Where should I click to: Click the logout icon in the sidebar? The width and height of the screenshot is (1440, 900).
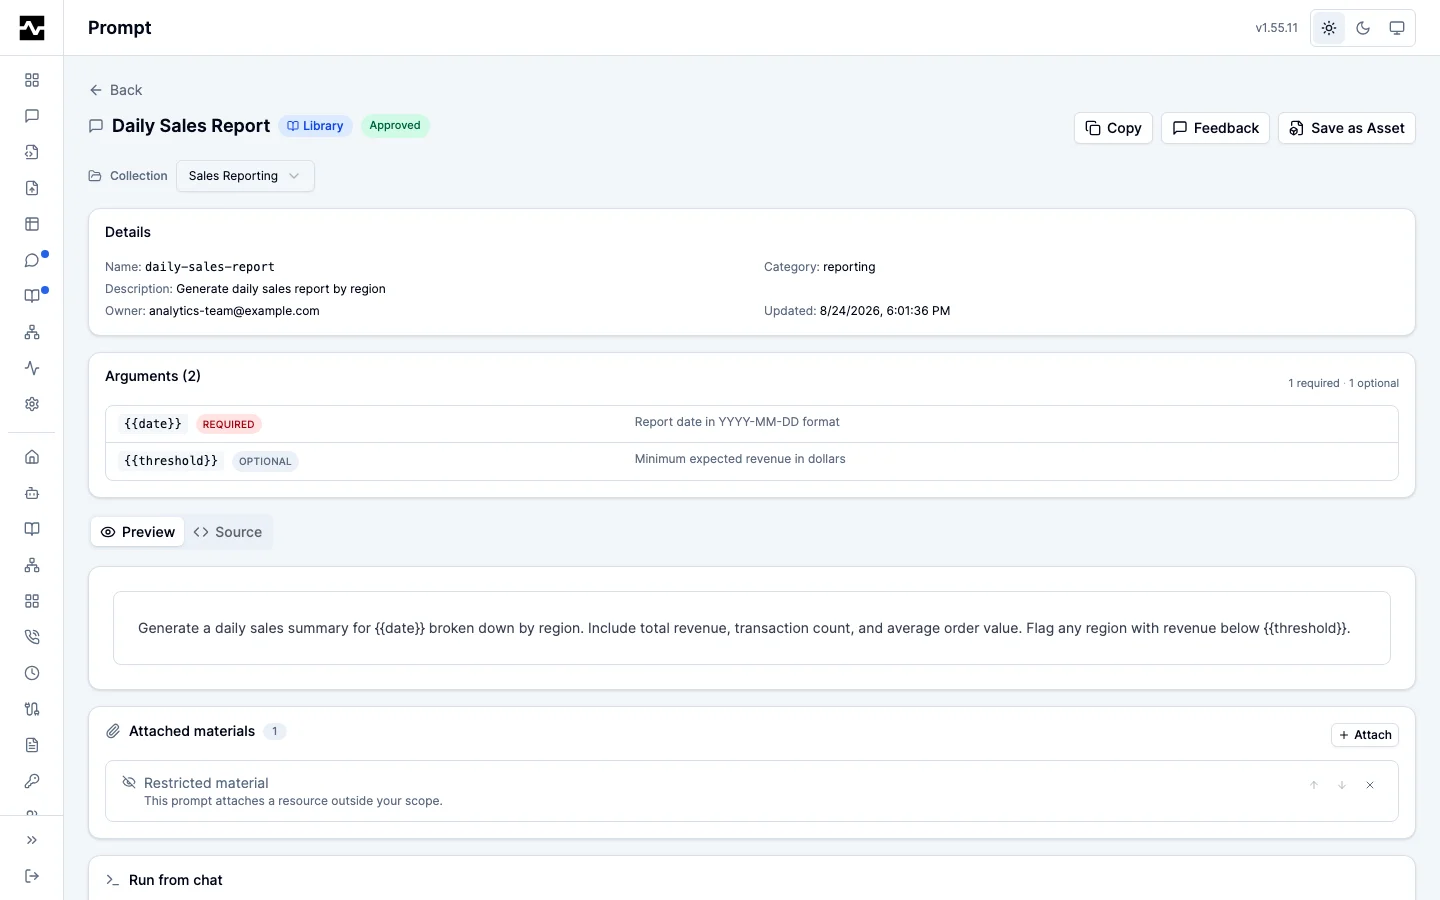tap(32, 876)
